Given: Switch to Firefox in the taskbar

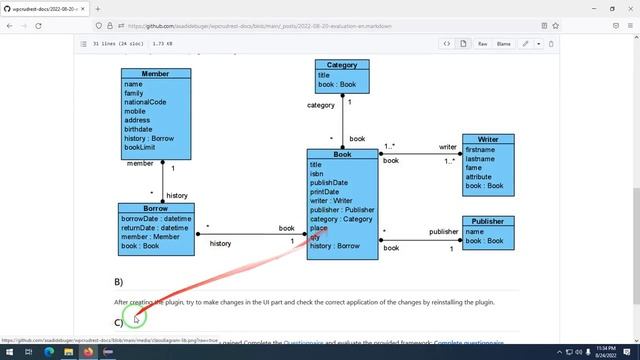Looking at the screenshot, I should click(x=88, y=352).
